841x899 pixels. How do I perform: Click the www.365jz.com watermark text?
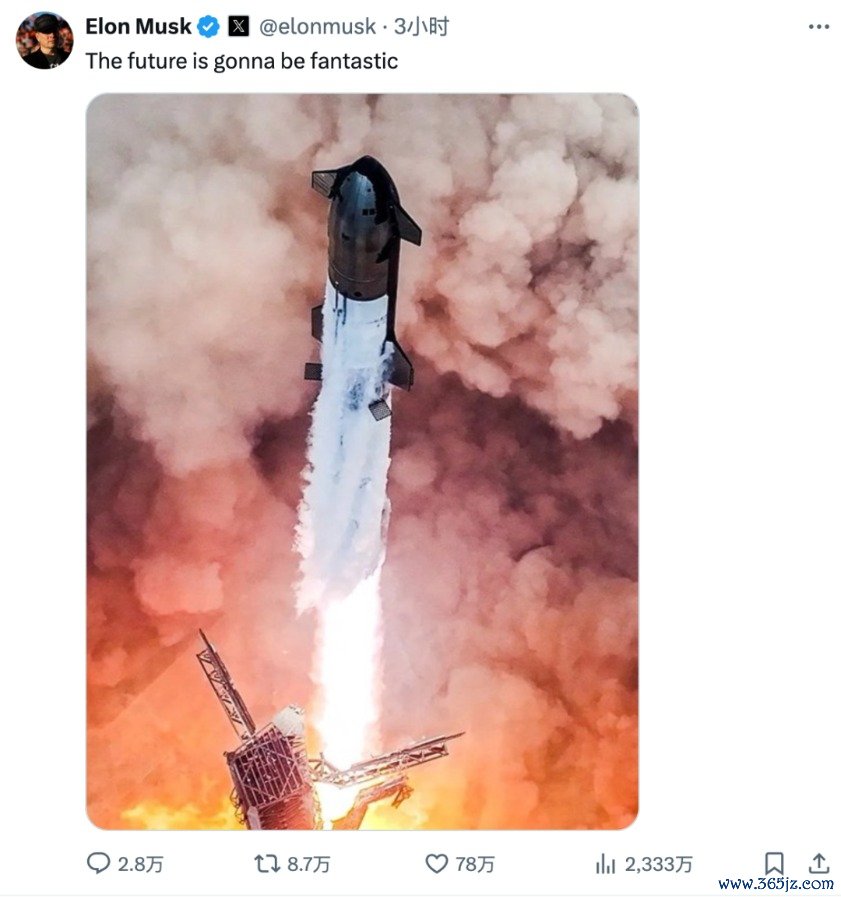point(775,884)
